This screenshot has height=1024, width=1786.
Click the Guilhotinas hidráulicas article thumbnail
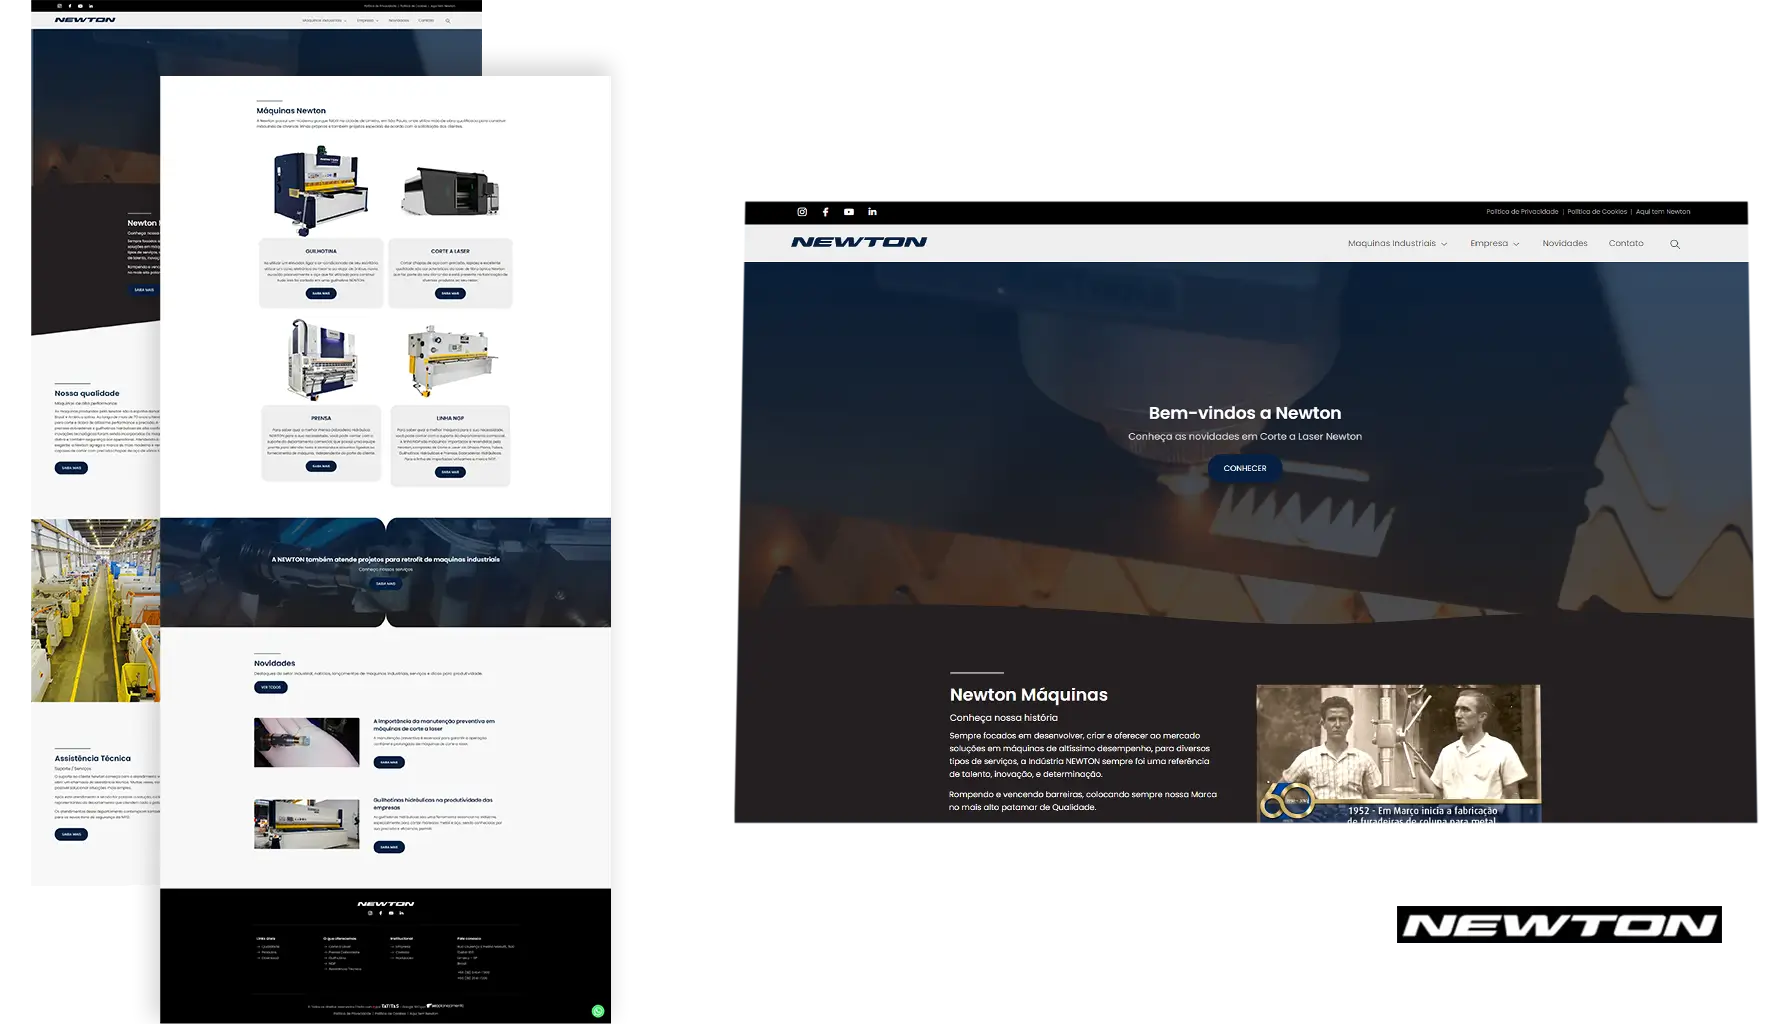(306, 824)
